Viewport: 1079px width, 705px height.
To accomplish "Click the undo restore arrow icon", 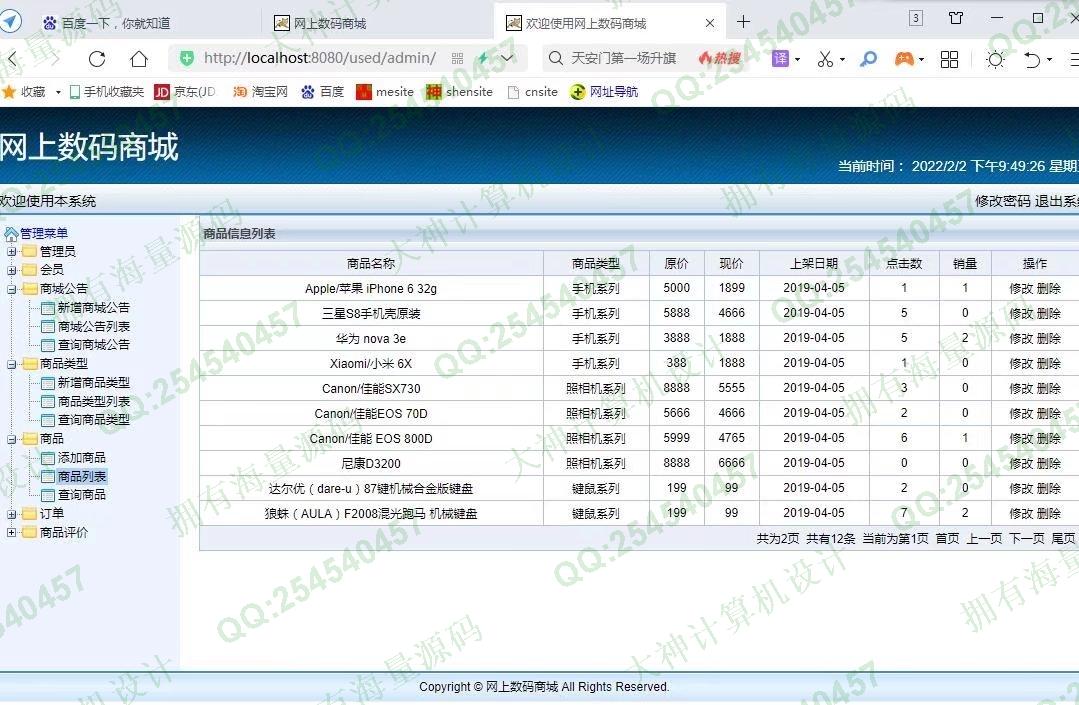I will click(1032, 59).
